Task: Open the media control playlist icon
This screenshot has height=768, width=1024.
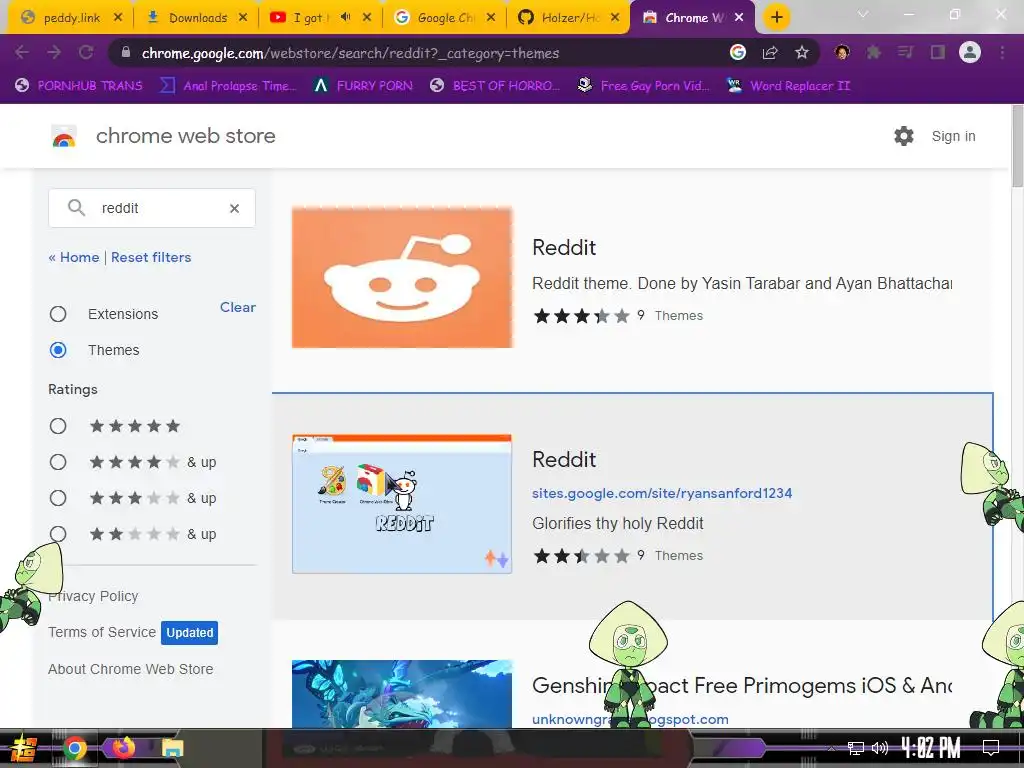Action: point(906,52)
